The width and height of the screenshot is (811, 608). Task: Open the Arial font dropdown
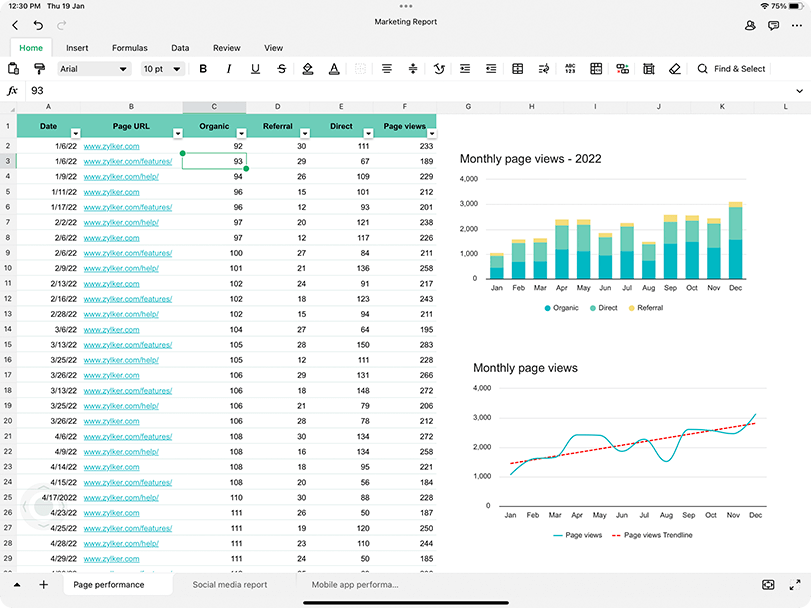pyautogui.click(x=93, y=69)
